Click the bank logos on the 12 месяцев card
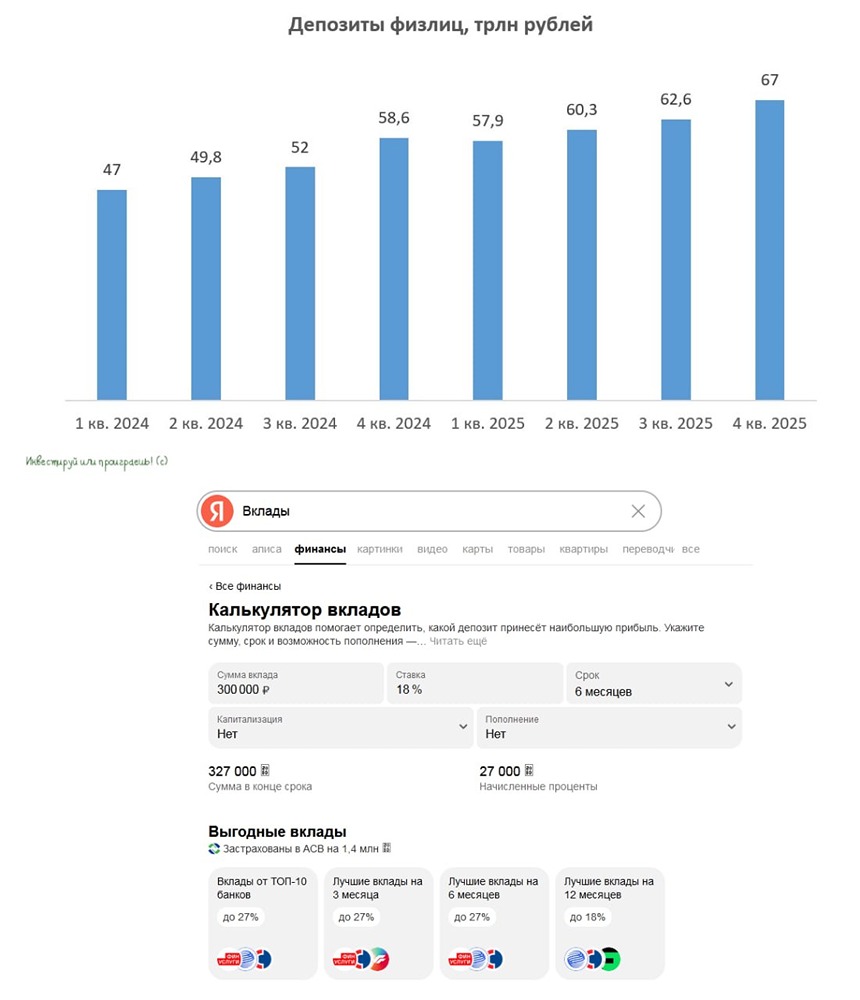860x1000 pixels. pyautogui.click(x=592, y=960)
